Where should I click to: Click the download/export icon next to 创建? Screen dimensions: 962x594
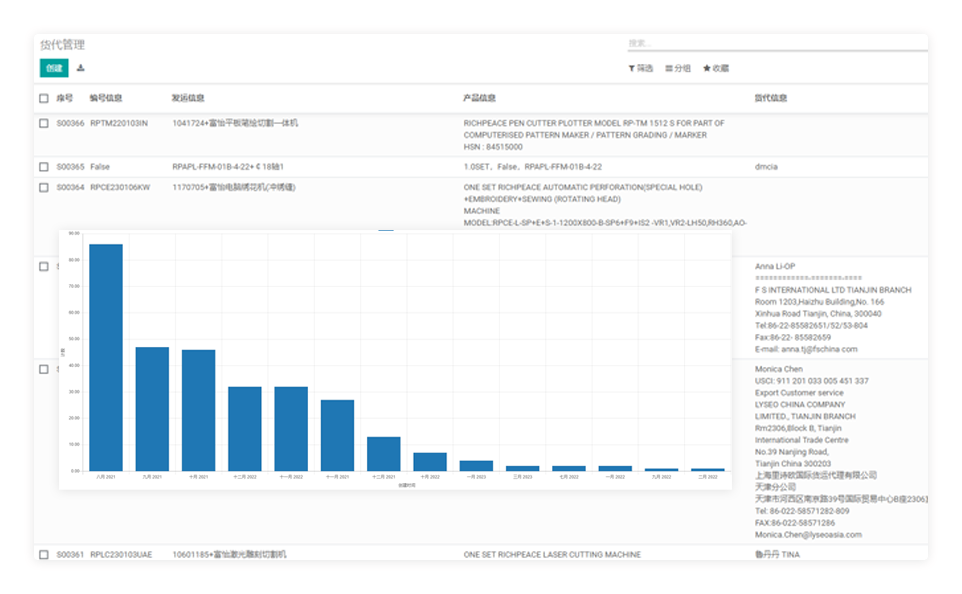click(x=81, y=68)
